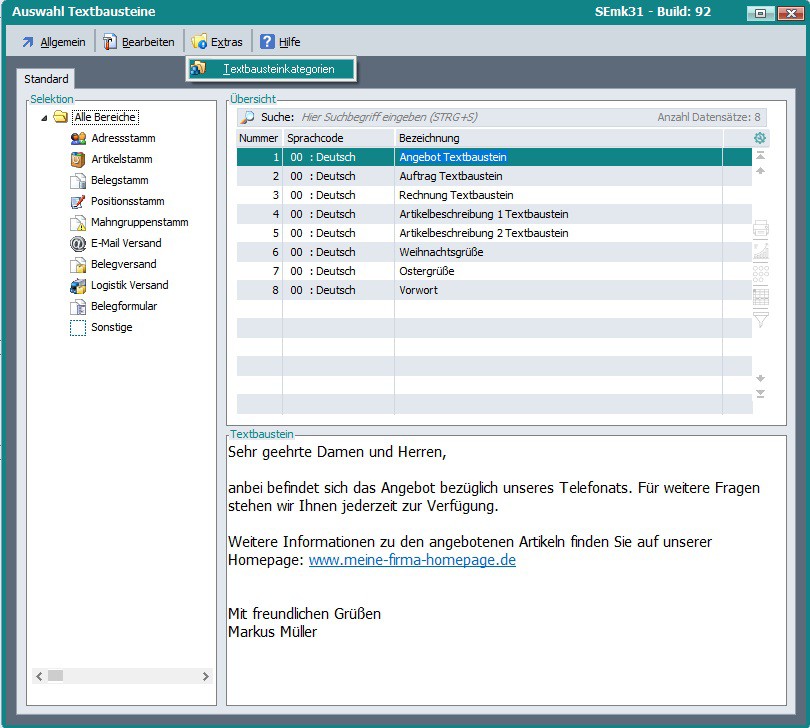810x728 pixels.
Task: Click the Artikelstamm box icon
Action: coord(78,160)
